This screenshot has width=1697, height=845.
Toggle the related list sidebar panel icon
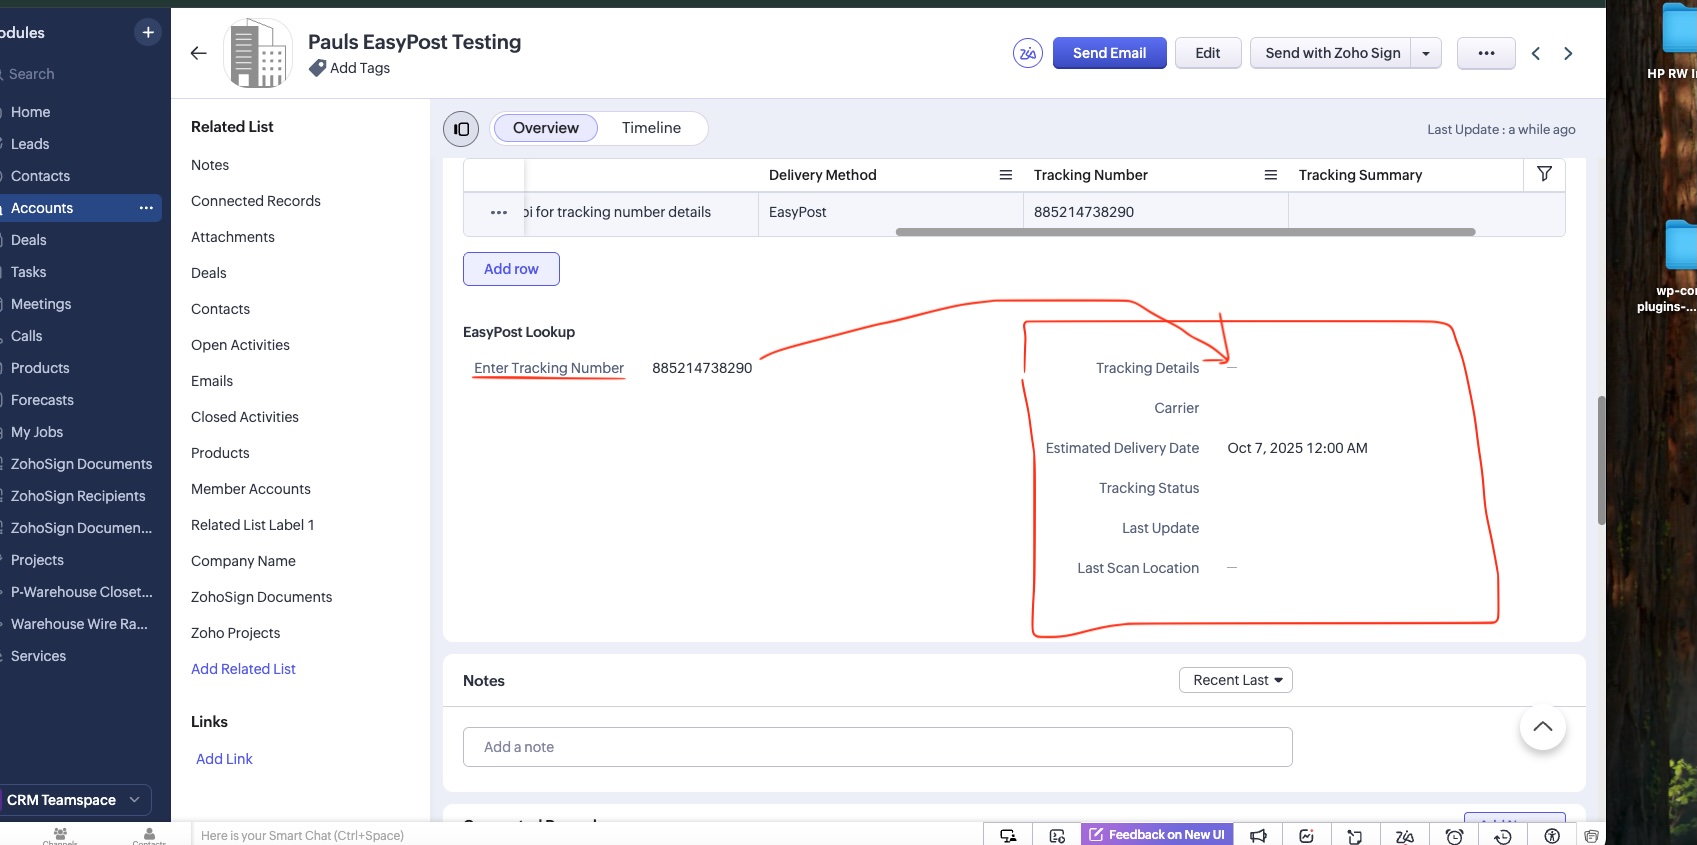tap(461, 128)
